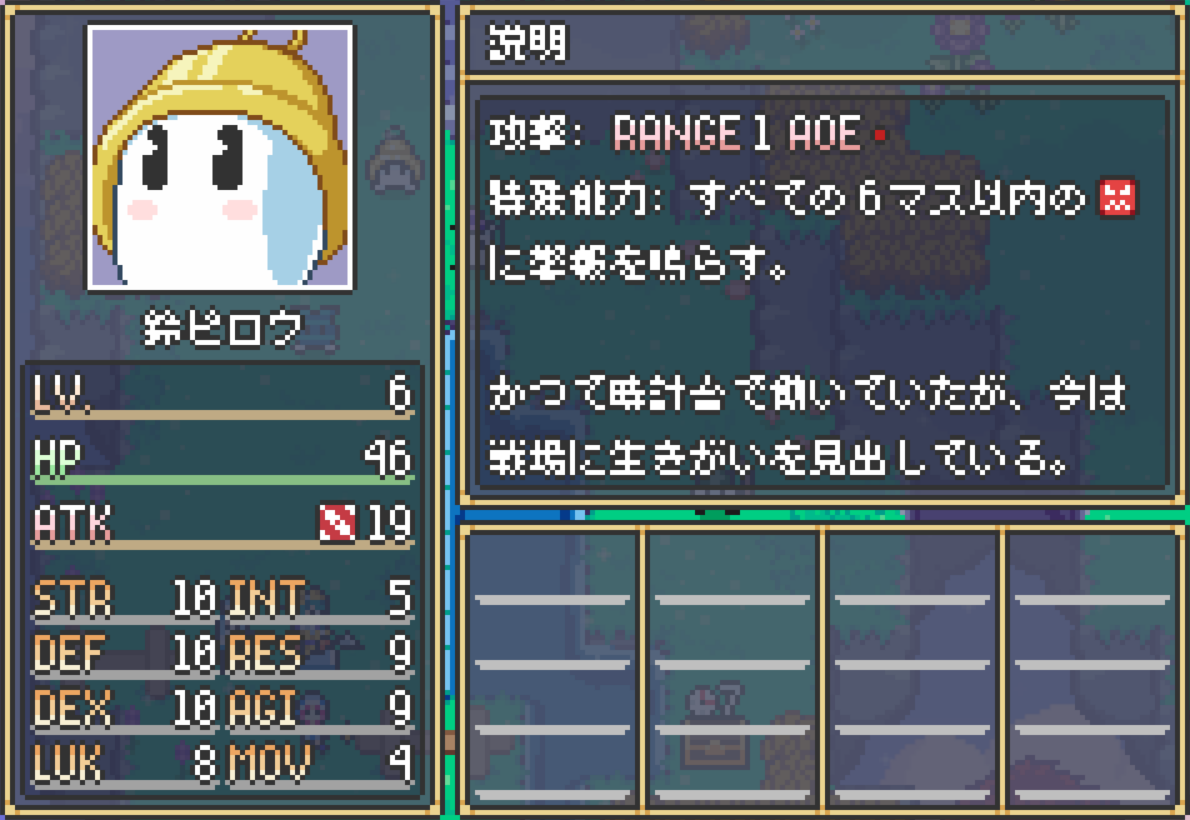The height and width of the screenshot is (820, 1190).
Task: Click the DEX stat entry
Action: tap(126, 709)
